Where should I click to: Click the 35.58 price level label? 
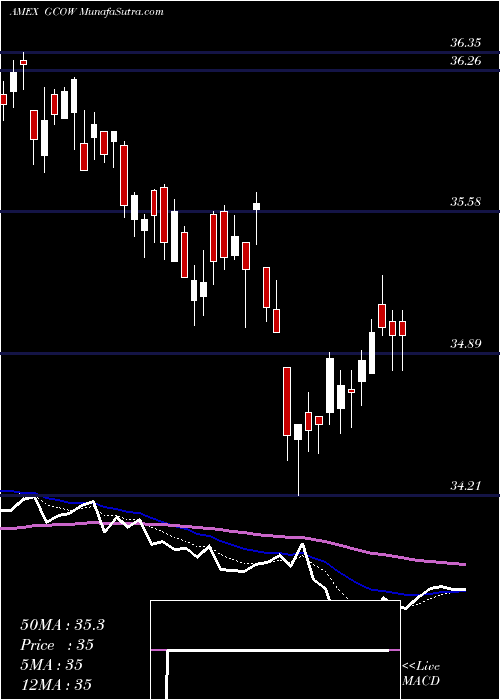pyautogui.click(x=466, y=202)
